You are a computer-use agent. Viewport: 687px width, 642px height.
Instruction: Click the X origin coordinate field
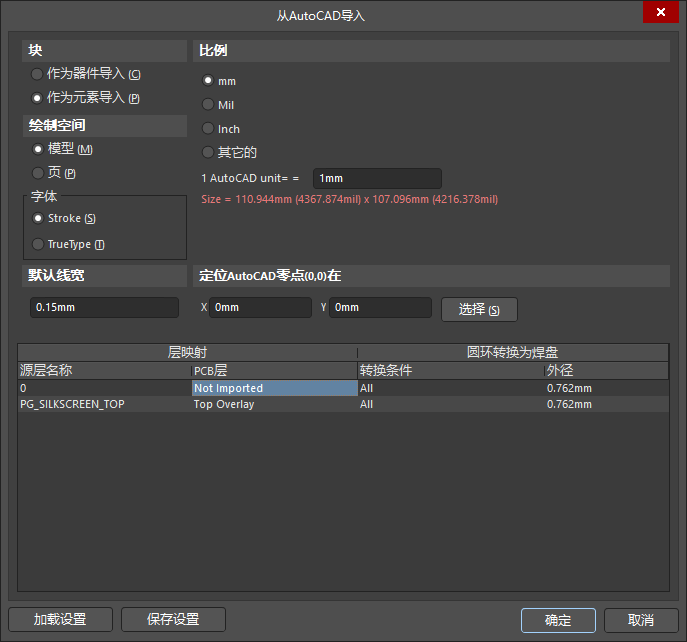click(x=260, y=307)
